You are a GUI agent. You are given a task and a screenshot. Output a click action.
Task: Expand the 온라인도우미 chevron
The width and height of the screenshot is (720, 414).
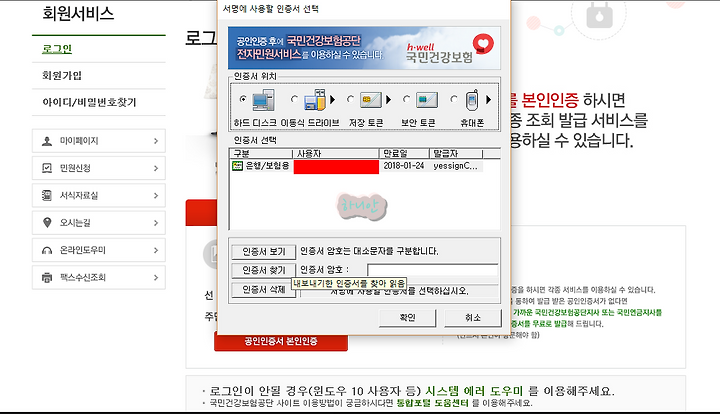pyautogui.click(x=156, y=250)
